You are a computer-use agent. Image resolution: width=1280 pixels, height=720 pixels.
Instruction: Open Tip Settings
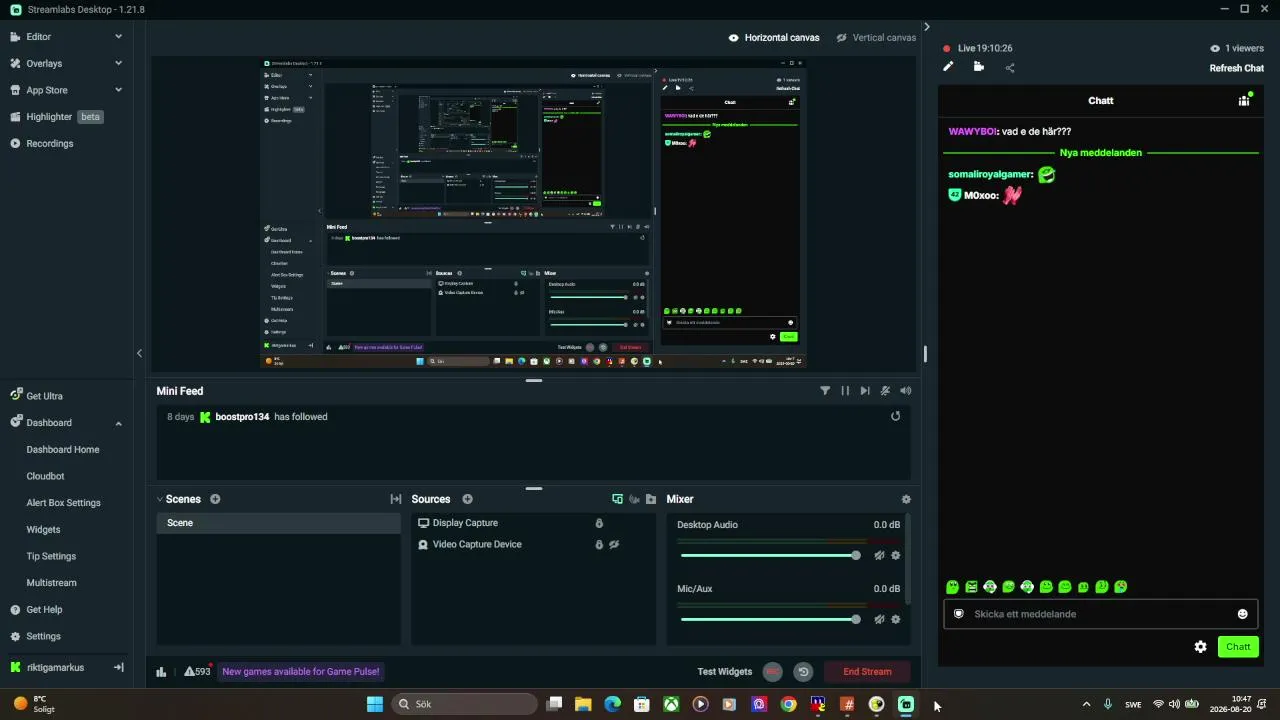[x=51, y=556]
